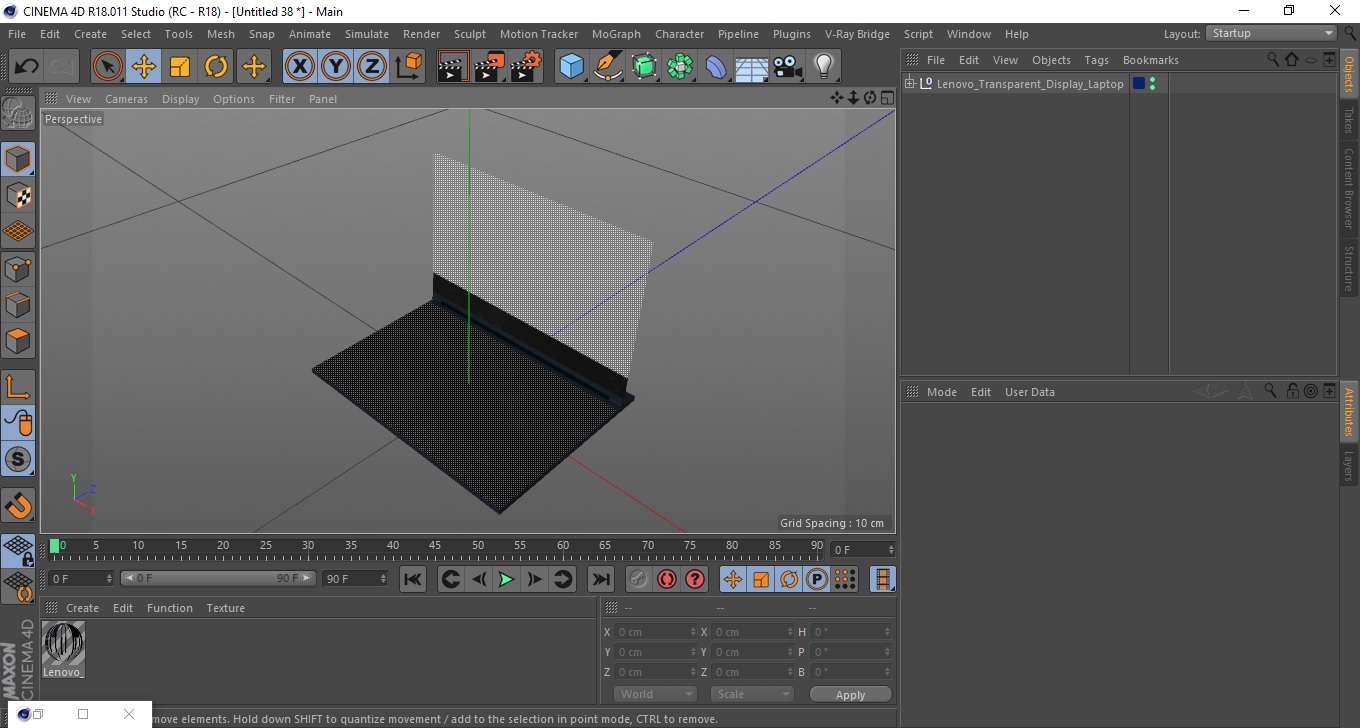Click the X position input field

(x=656, y=632)
